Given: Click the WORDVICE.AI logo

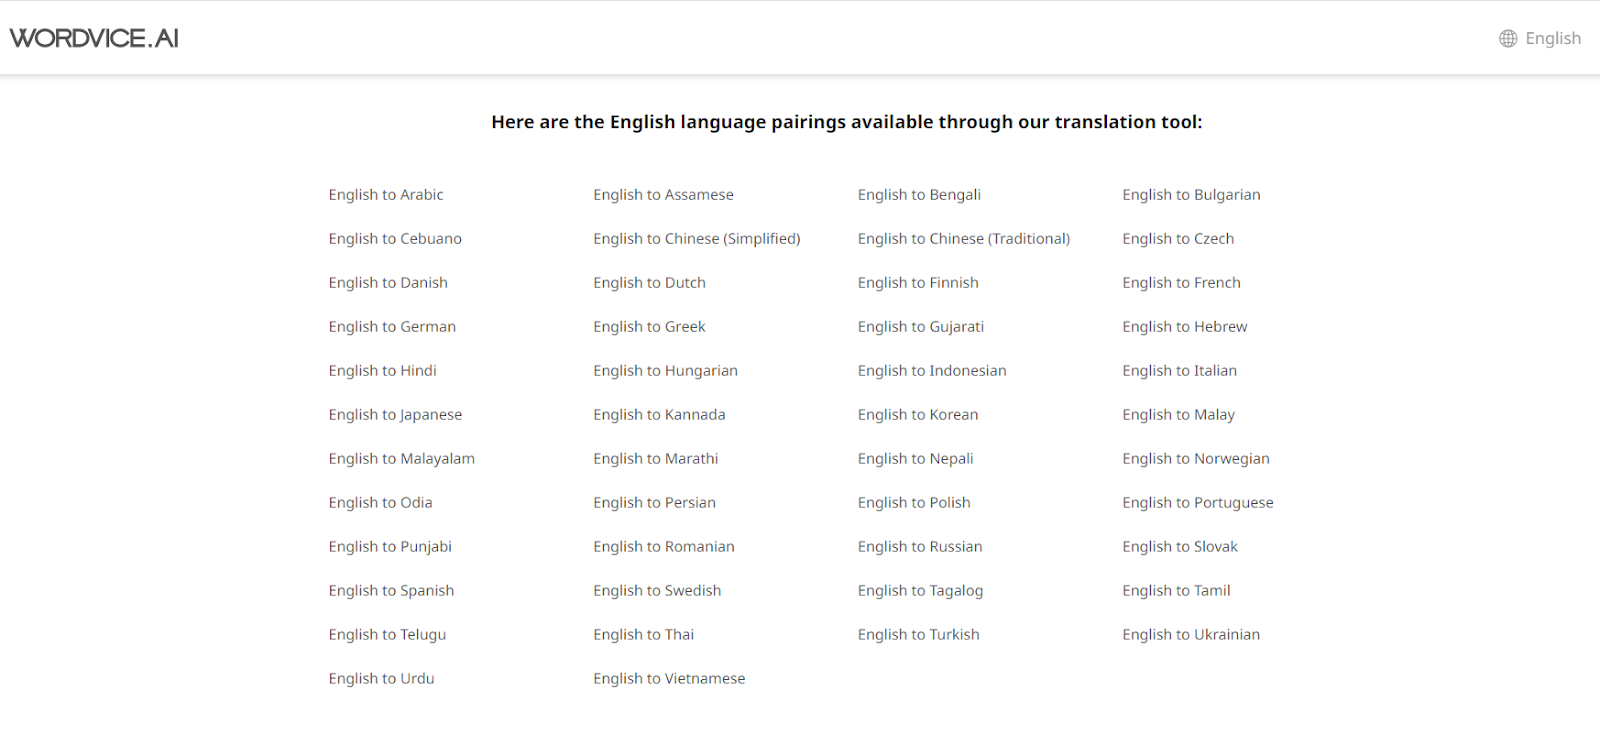Looking at the screenshot, I should 94,38.
